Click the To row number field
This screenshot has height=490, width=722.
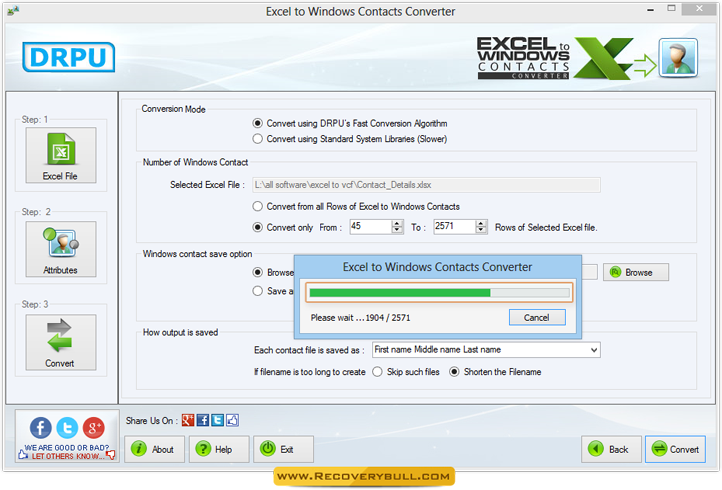pyautogui.click(x=454, y=227)
